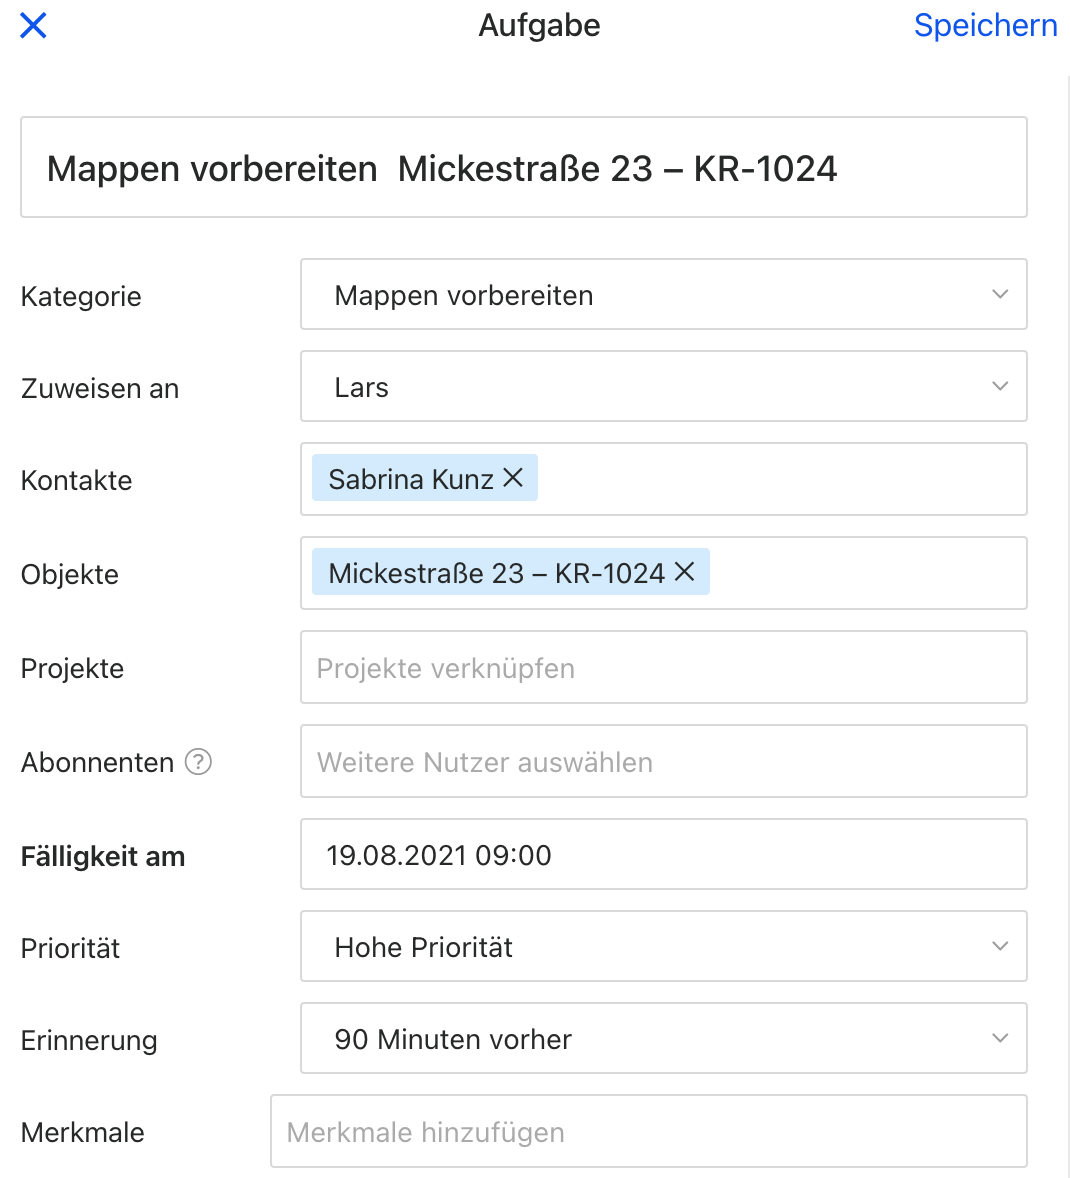Open the Priorität dropdown
The width and height of the screenshot is (1070, 1178).
(x=663, y=947)
